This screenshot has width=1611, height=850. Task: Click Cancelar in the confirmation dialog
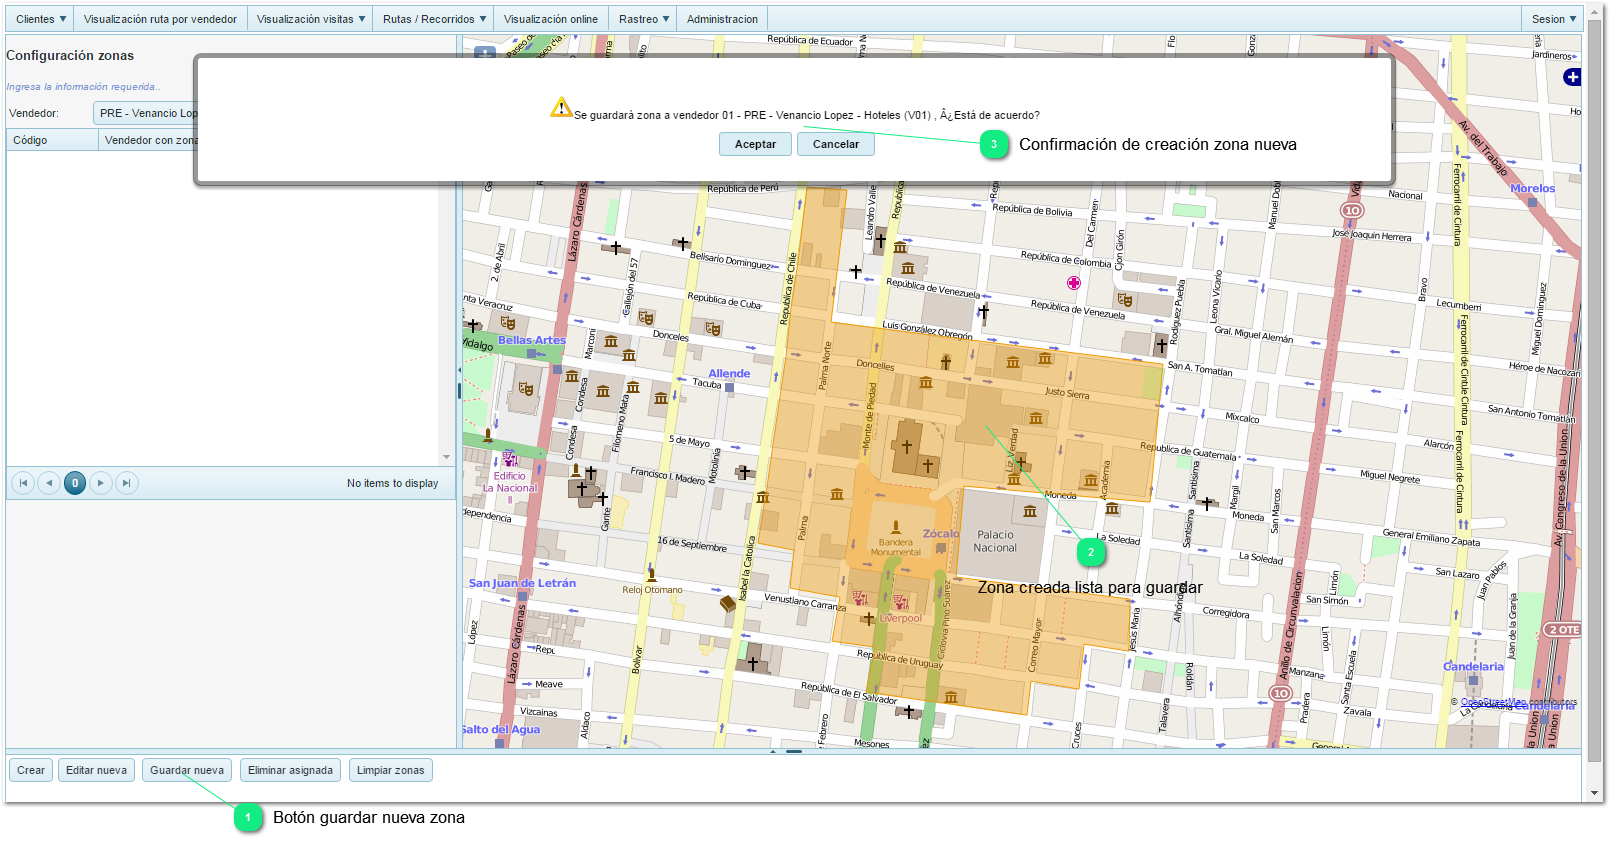click(836, 144)
